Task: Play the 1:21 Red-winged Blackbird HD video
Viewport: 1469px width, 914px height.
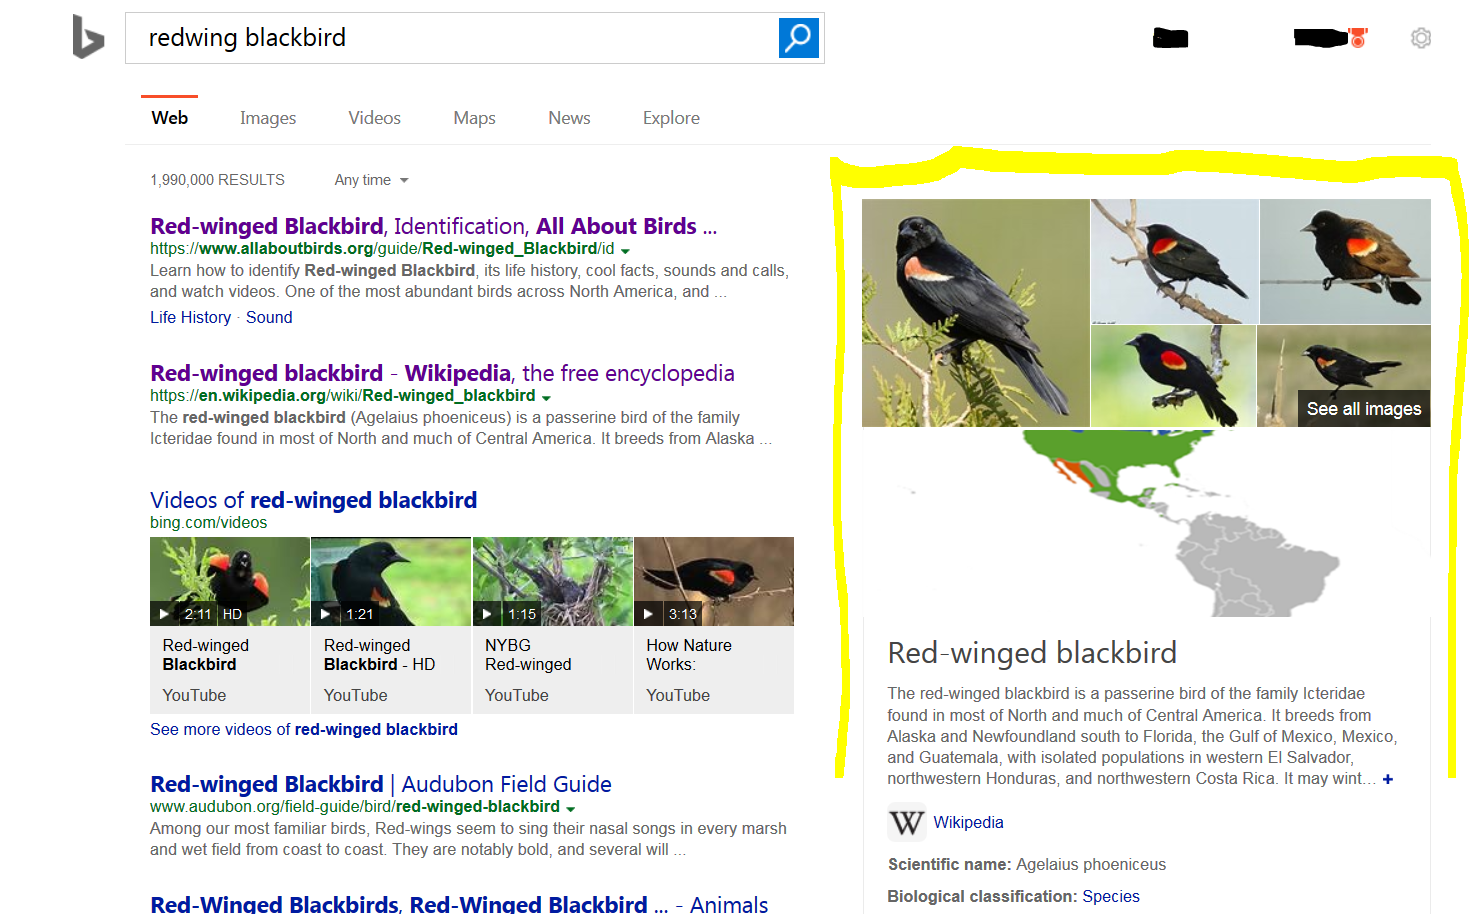Action: pos(391,581)
